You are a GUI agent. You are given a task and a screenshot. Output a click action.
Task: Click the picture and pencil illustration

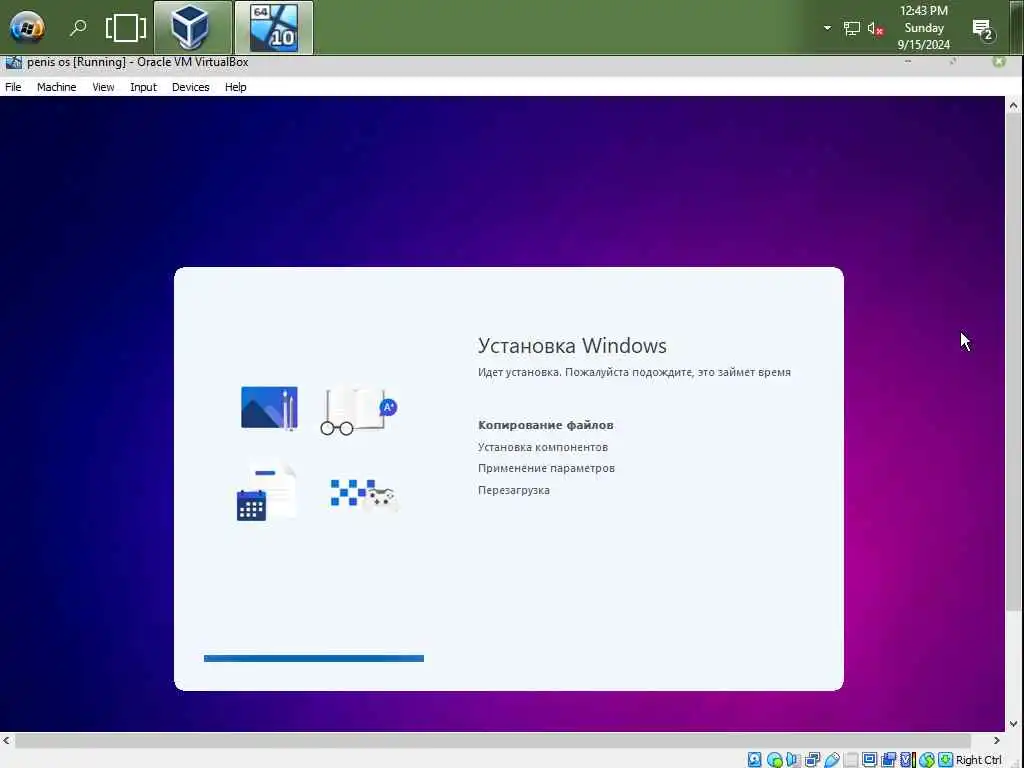[269, 408]
